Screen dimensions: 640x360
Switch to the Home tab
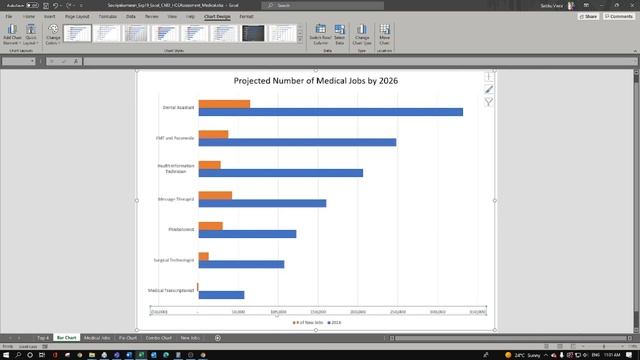pyautogui.click(x=29, y=17)
